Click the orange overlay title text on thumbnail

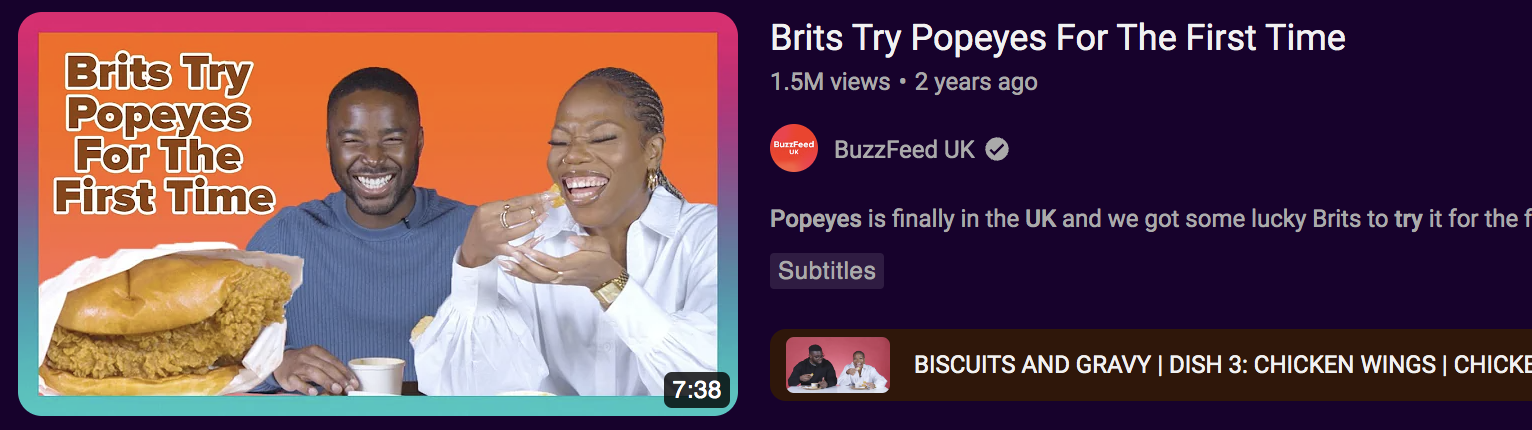point(162,135)
